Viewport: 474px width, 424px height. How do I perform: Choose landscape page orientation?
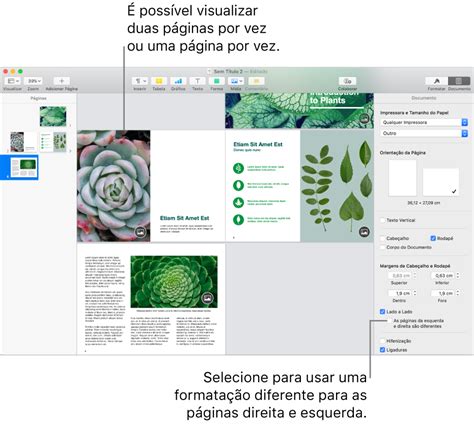tap(441, 182)
